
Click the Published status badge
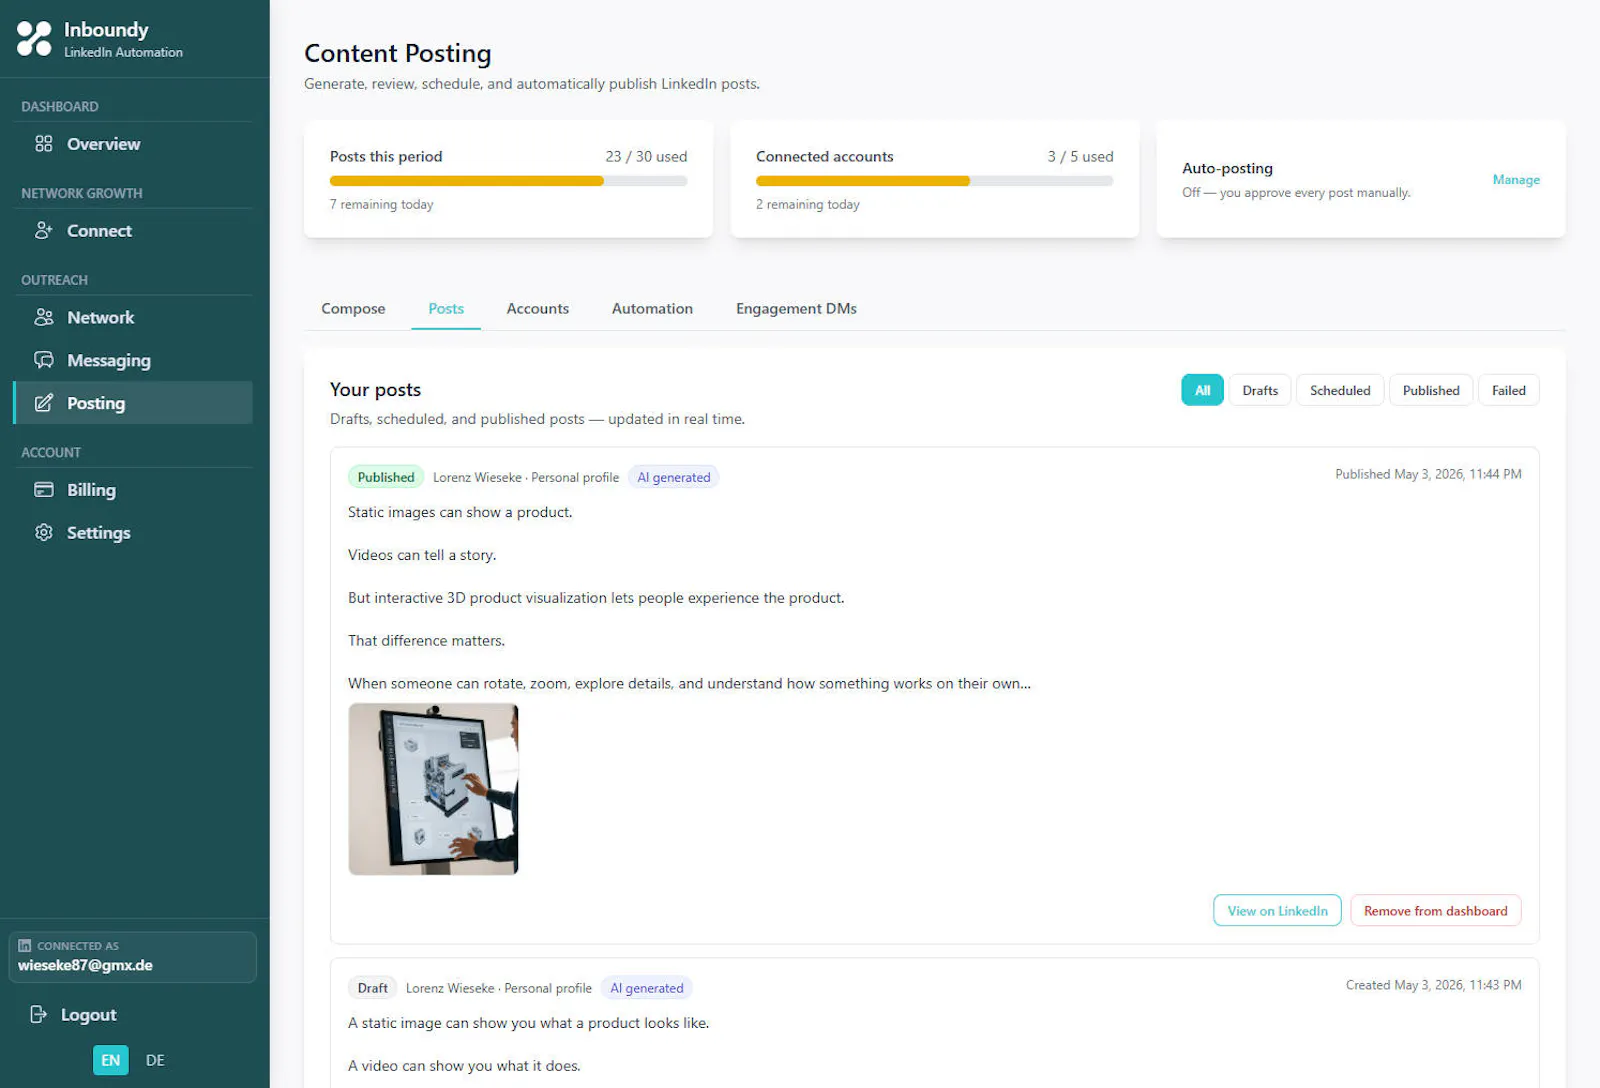coord(386,478)
